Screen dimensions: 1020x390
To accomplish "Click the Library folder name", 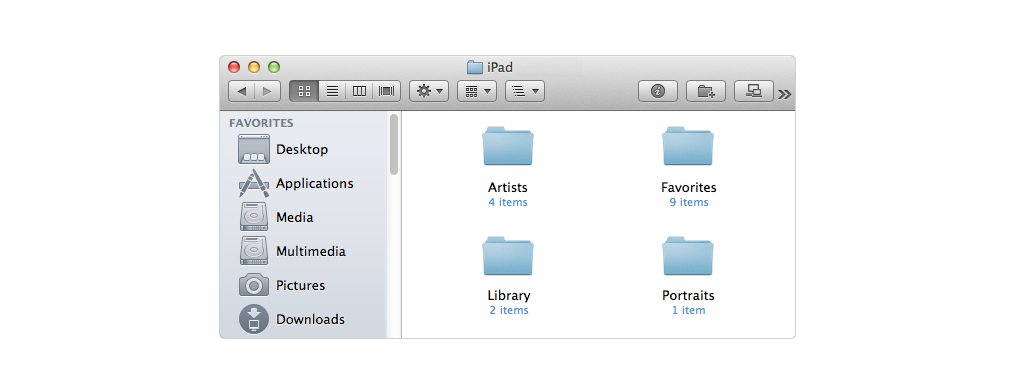I will point(509,296).
